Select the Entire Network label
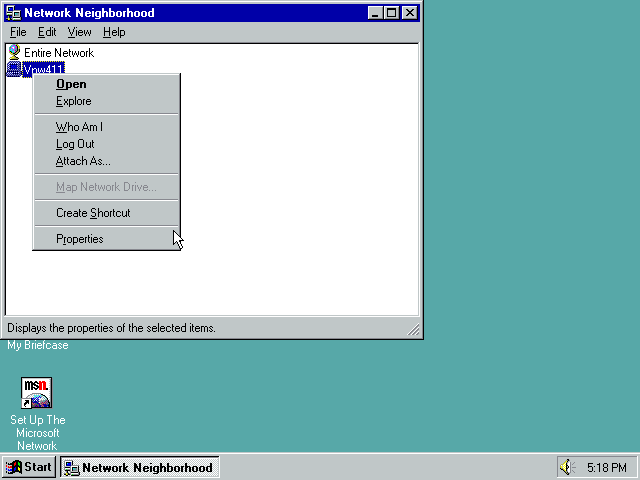 (x=59, y=53)
